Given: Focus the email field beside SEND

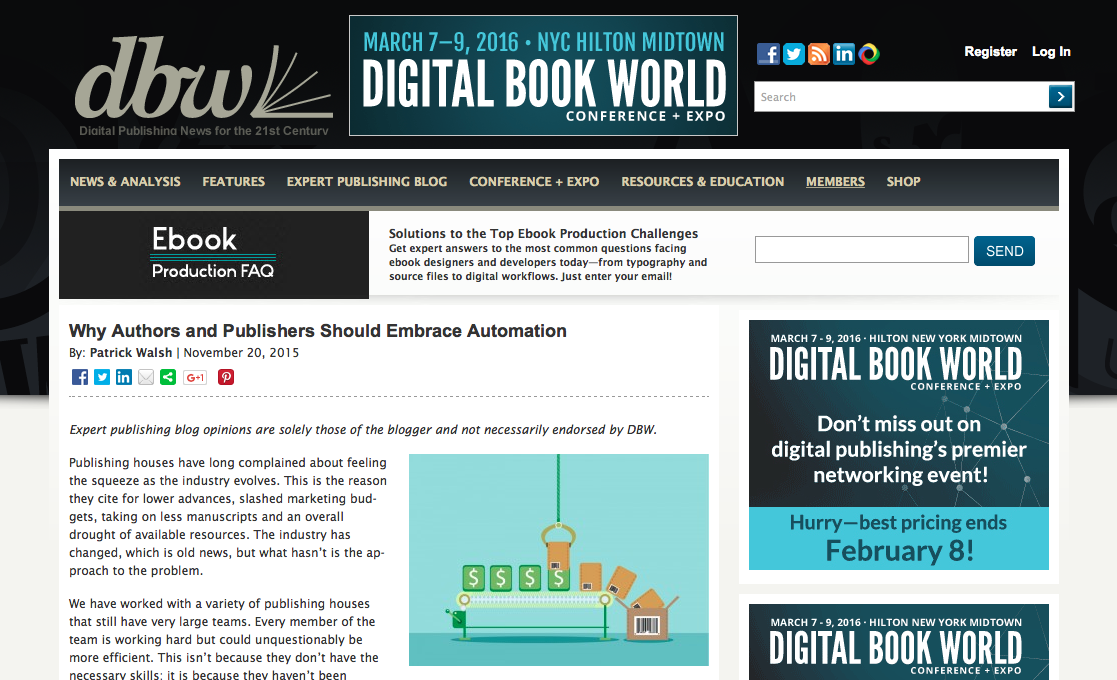Looking at the screenshot, I should pos(862,250).
